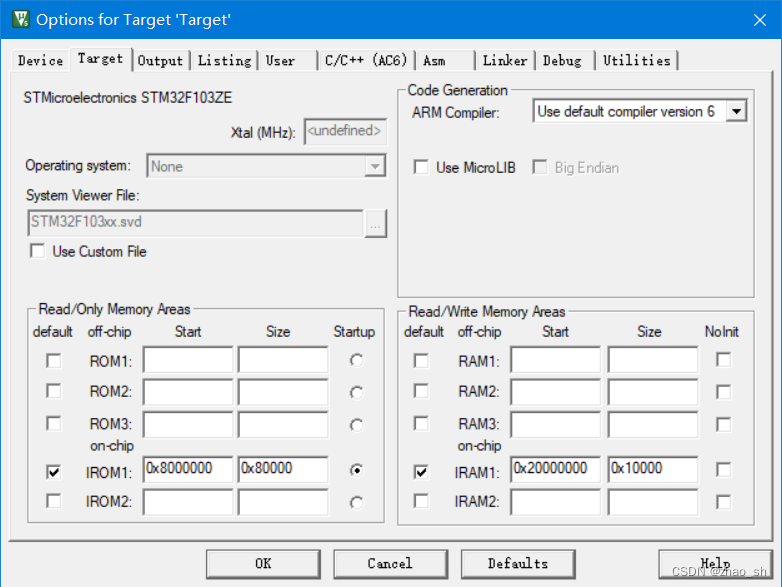
Task: Select IROM2 Startup radio button
Action: point(357,503)
